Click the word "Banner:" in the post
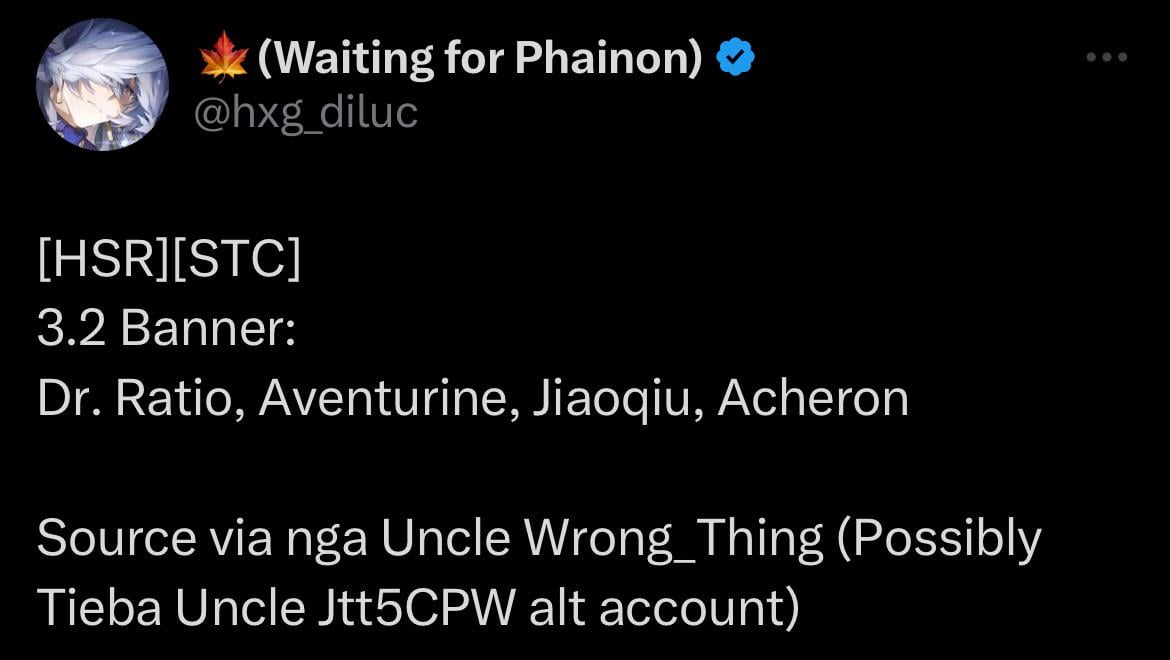This screenshot has height=660, width=1170. click(x=207, y=329)
